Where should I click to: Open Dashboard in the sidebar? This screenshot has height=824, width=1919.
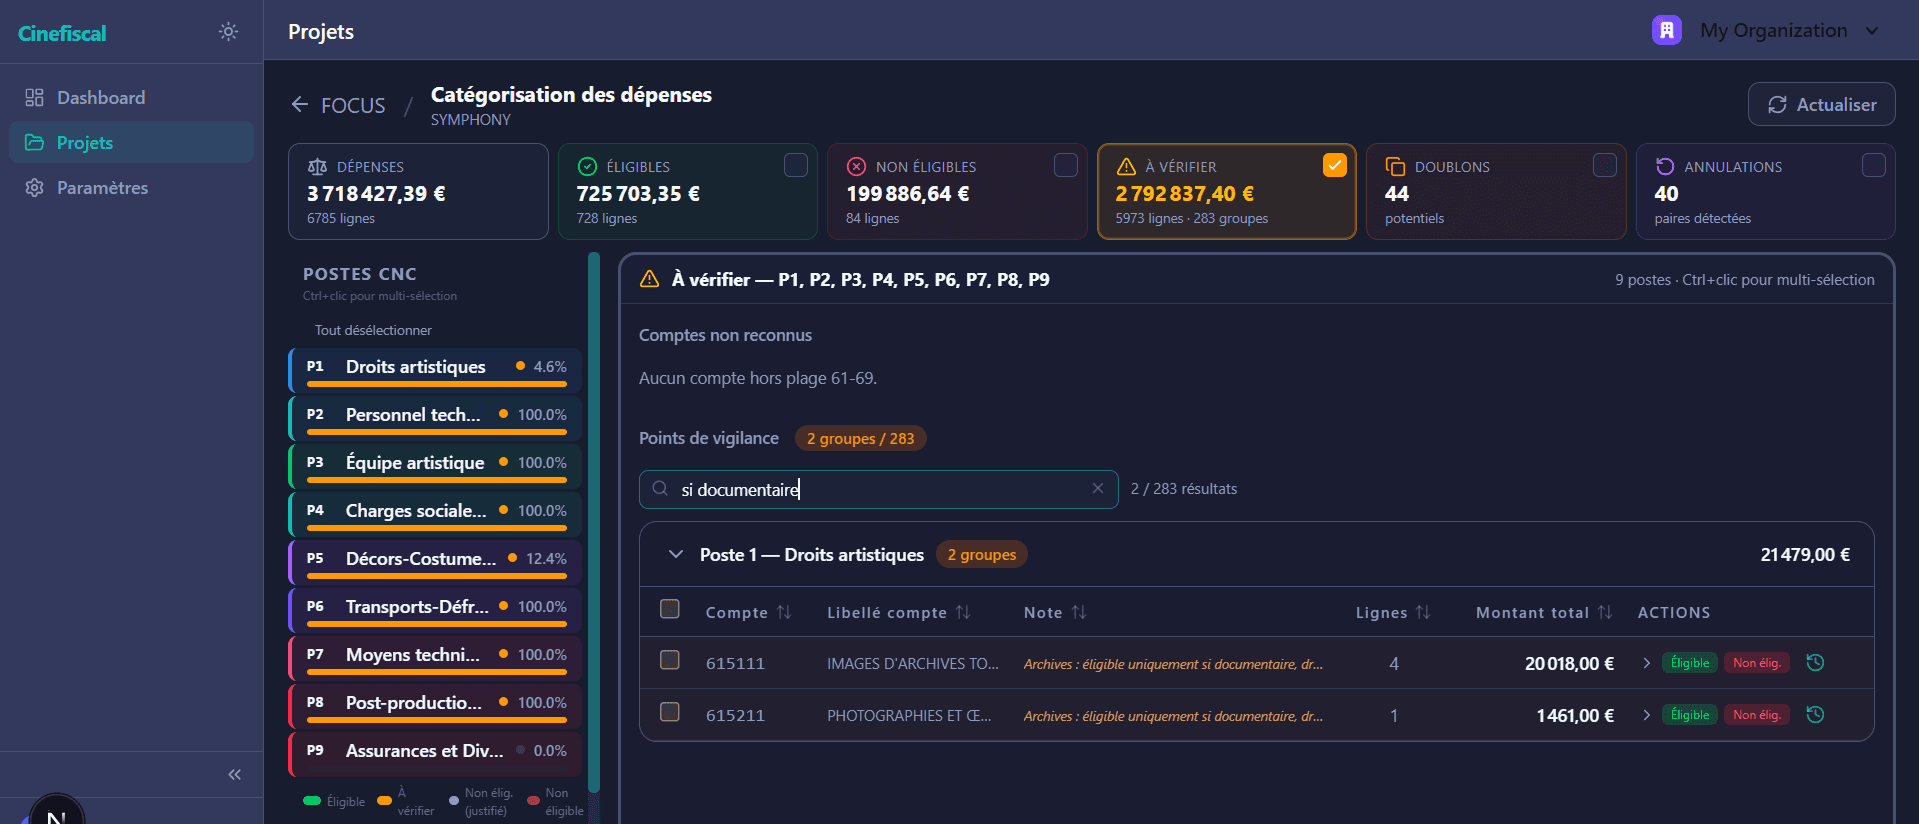pyautogui.click(x=101, y=97)
